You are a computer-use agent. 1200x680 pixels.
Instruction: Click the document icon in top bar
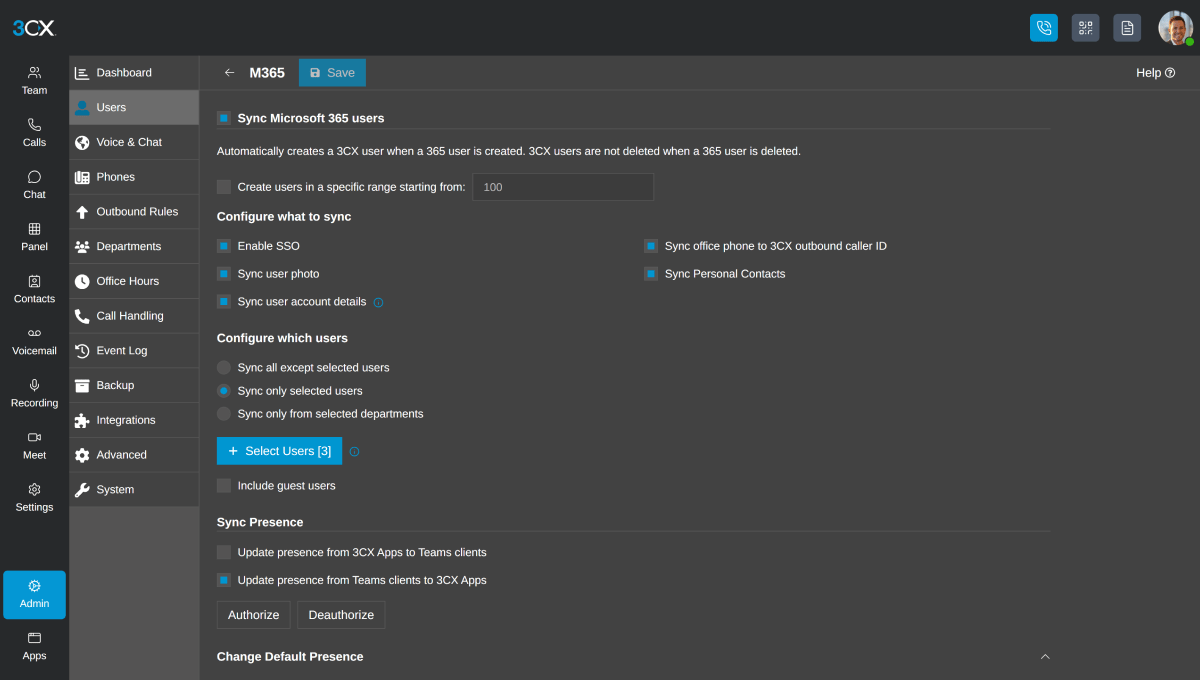point(1127,28)
